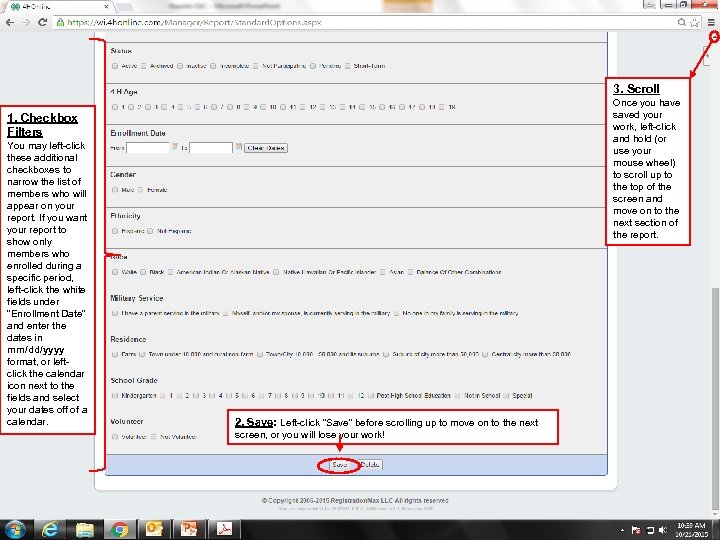Check the Incomplete status checkbox
Viewport: 720px width, 540px height.
[x=213, y=66]
